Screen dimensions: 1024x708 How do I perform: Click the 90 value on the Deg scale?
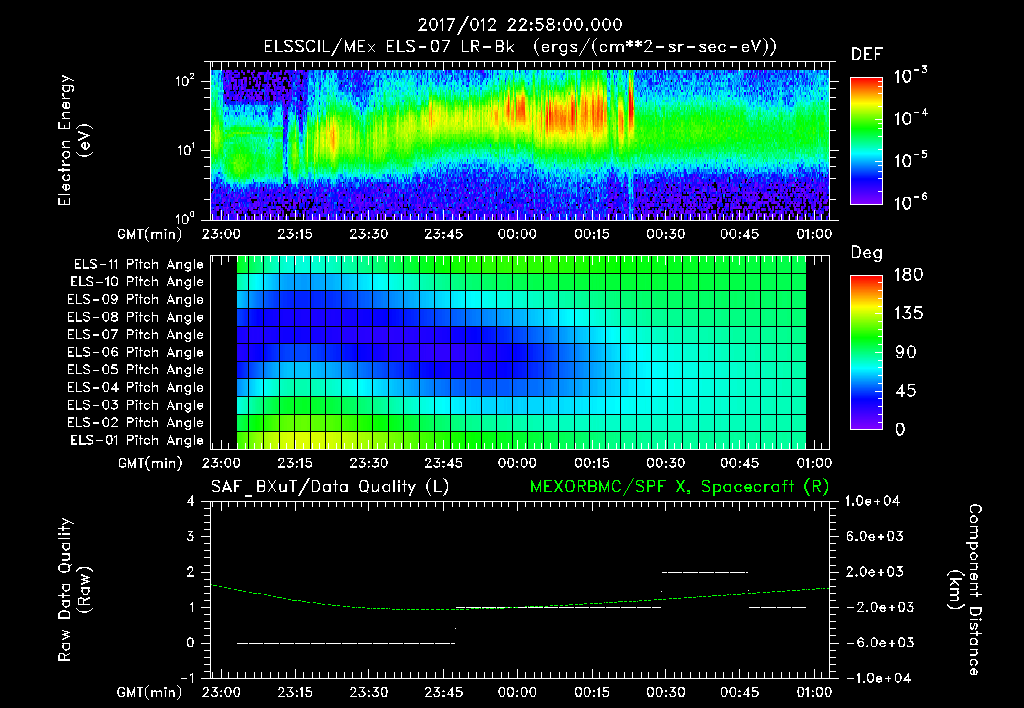(x=905, y=353)
